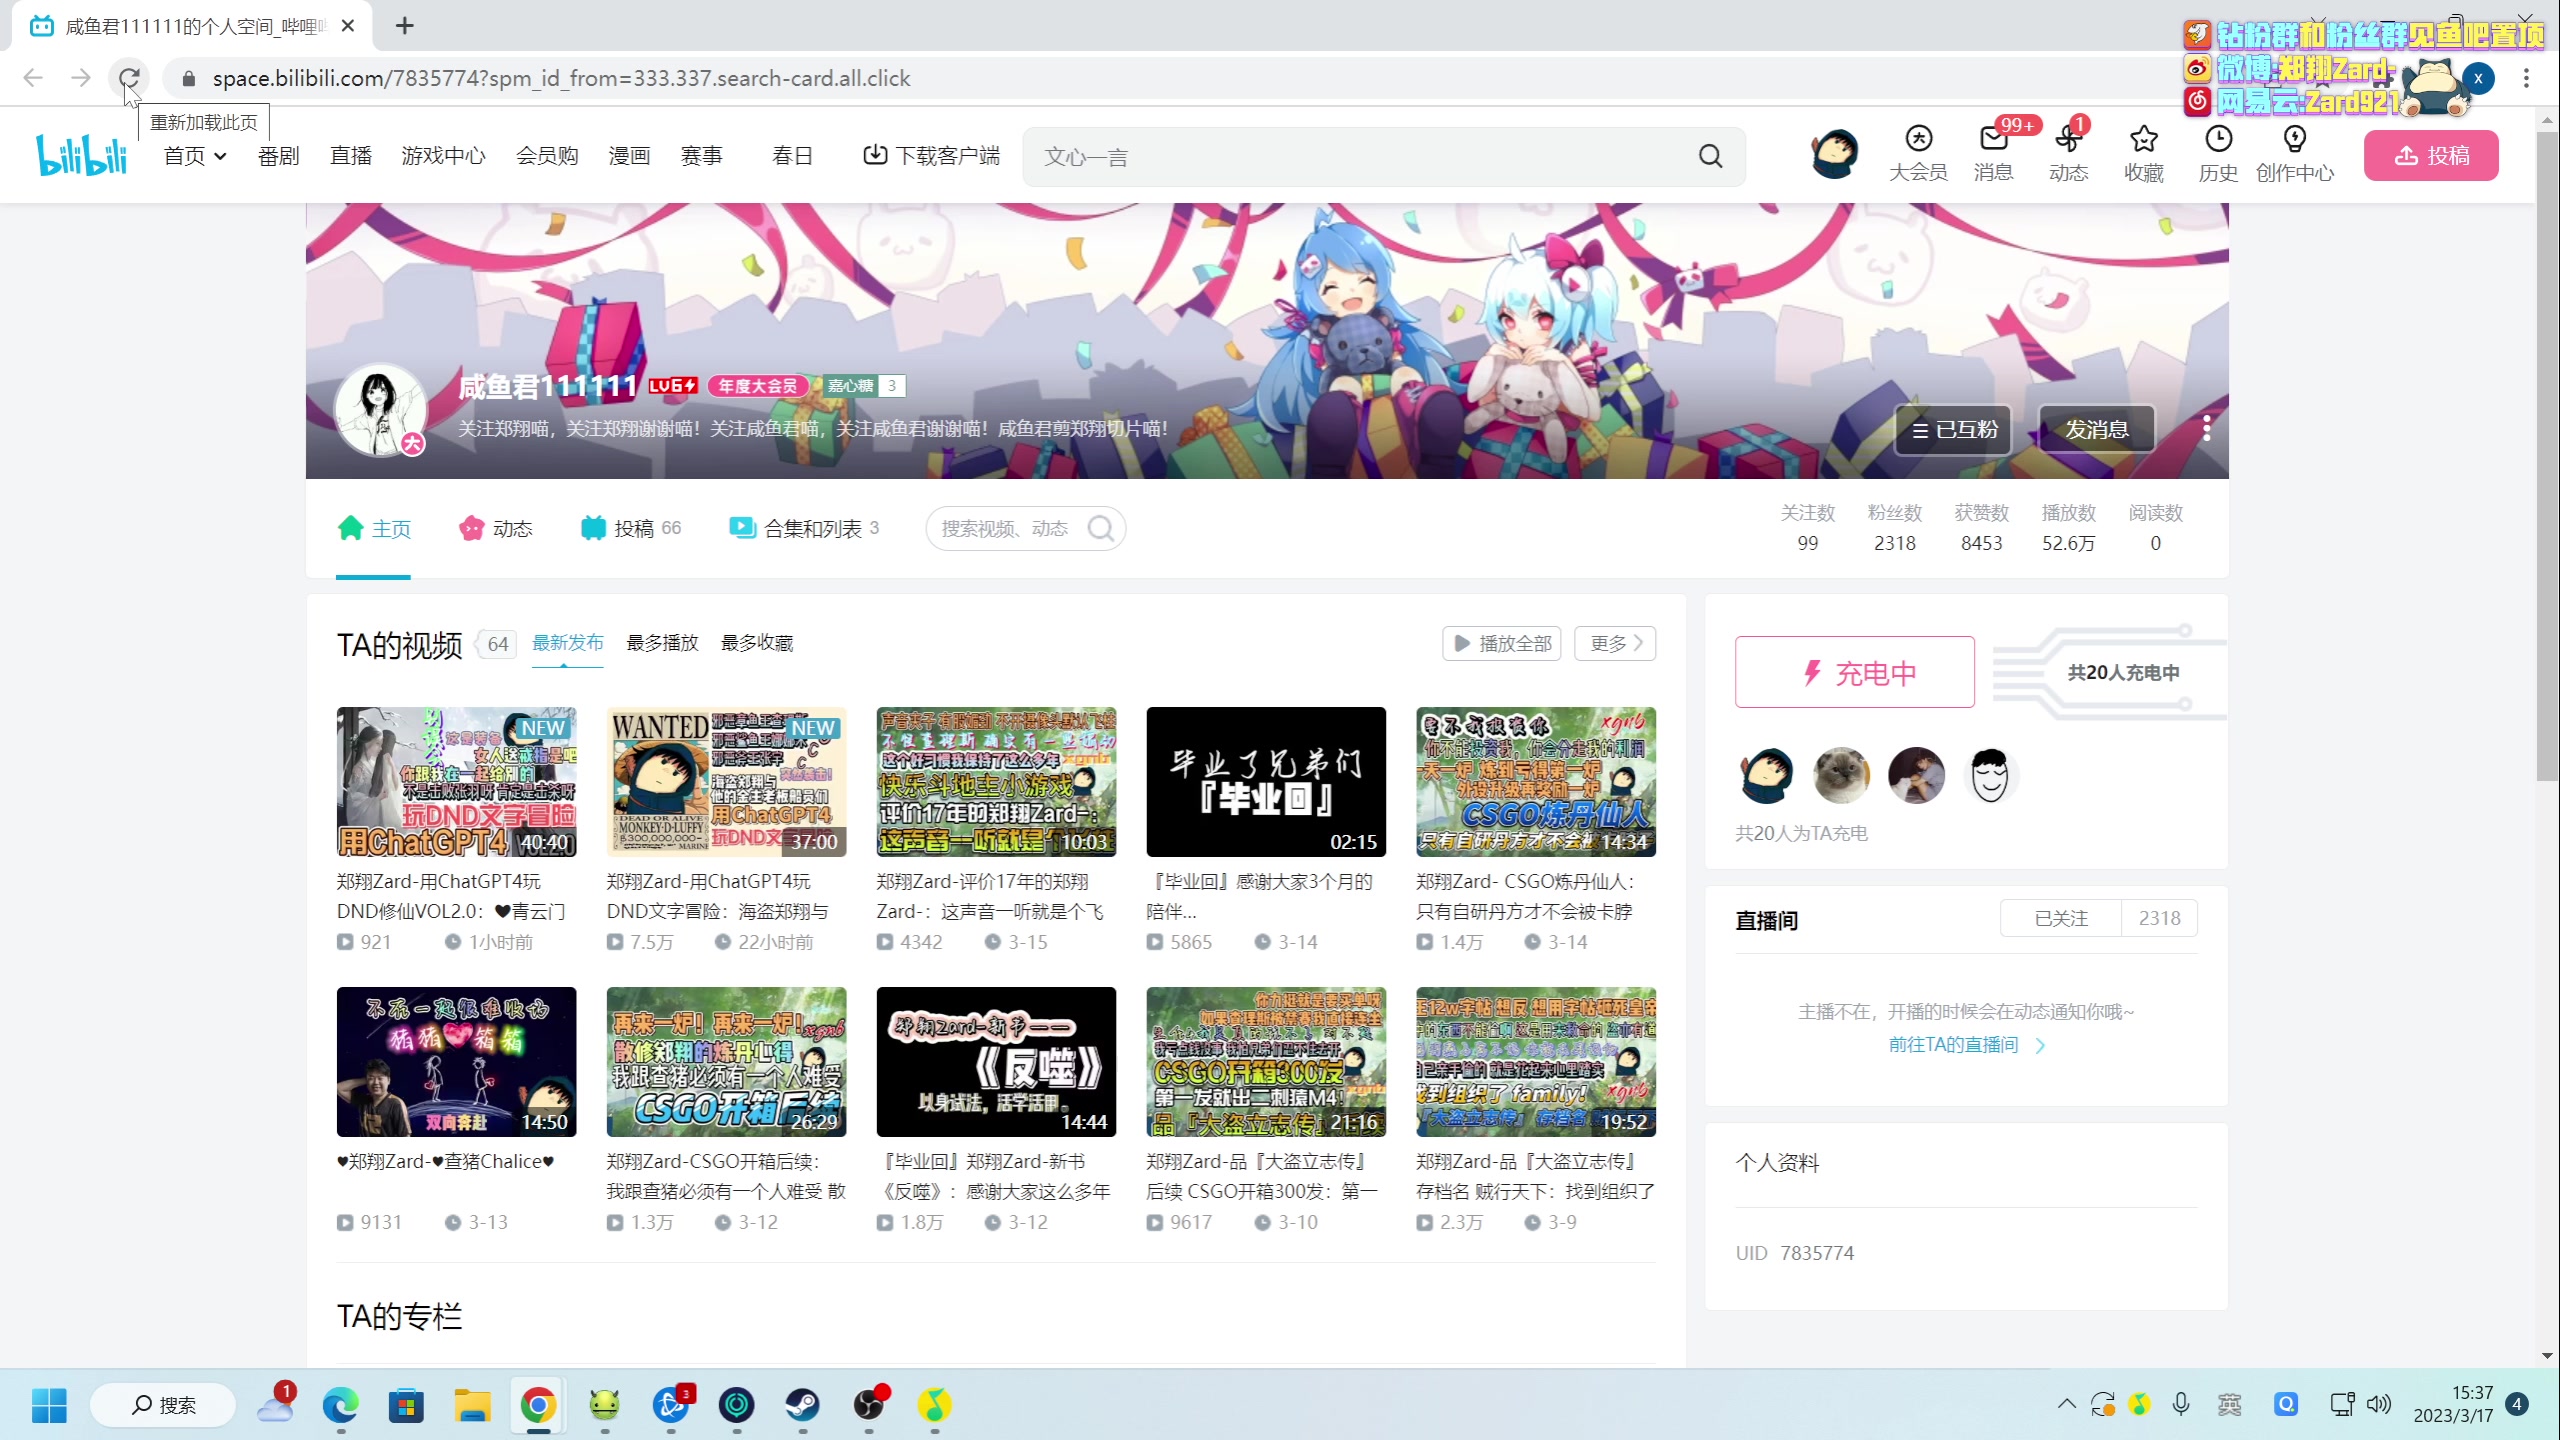Switch to the 投稿 tab
The width and height of the screenshot is (2560, 1440).
pos(631,528)
